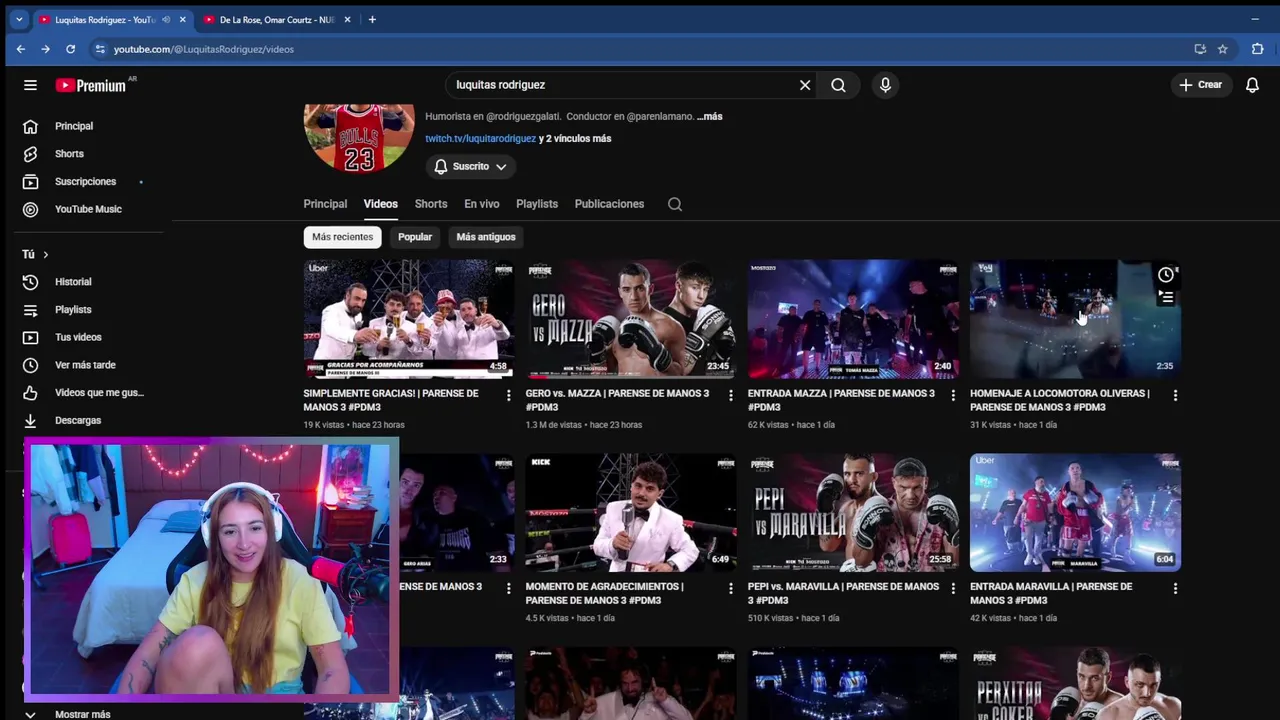Open options for ENTRADA MAZZA video
The height and width of the screenshot is (720, 1280).
click(x=952, y=396)
